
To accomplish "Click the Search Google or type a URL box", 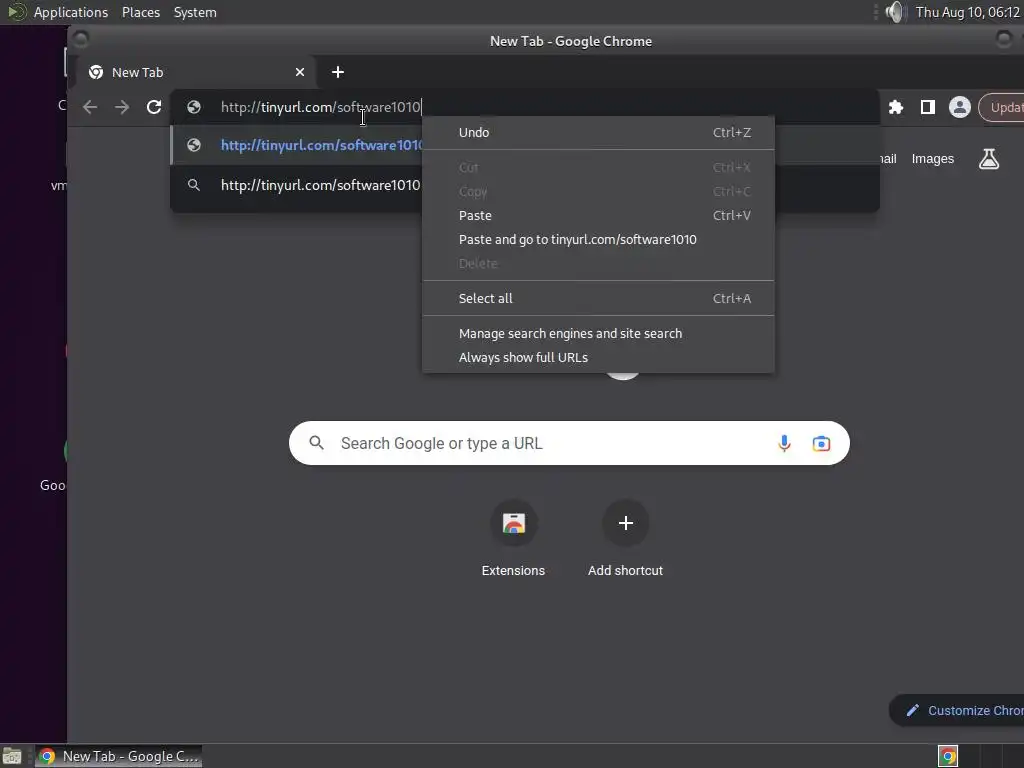I will point(569,443).
